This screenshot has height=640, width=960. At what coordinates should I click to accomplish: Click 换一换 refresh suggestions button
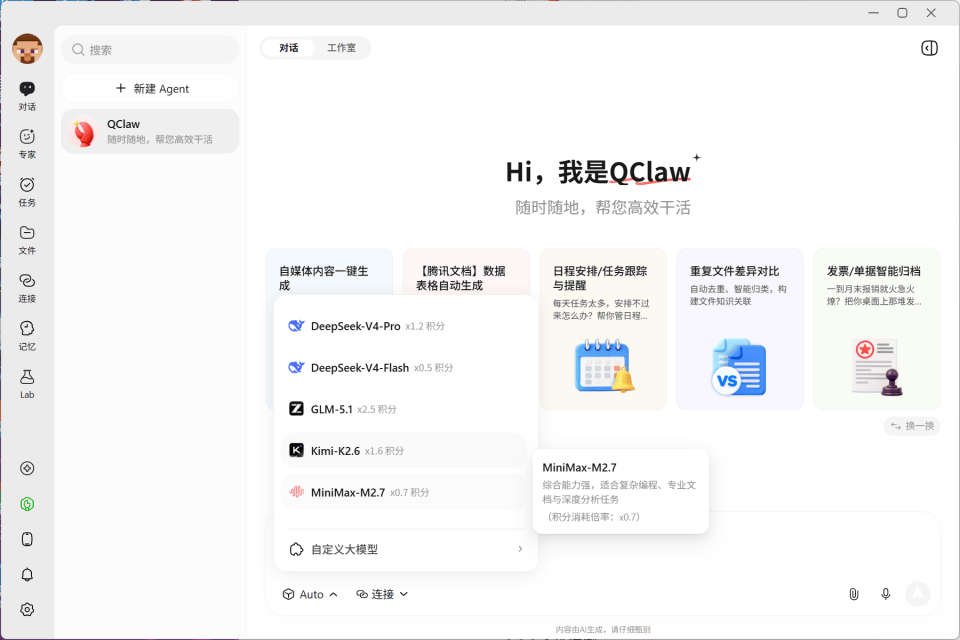(912, 426)
